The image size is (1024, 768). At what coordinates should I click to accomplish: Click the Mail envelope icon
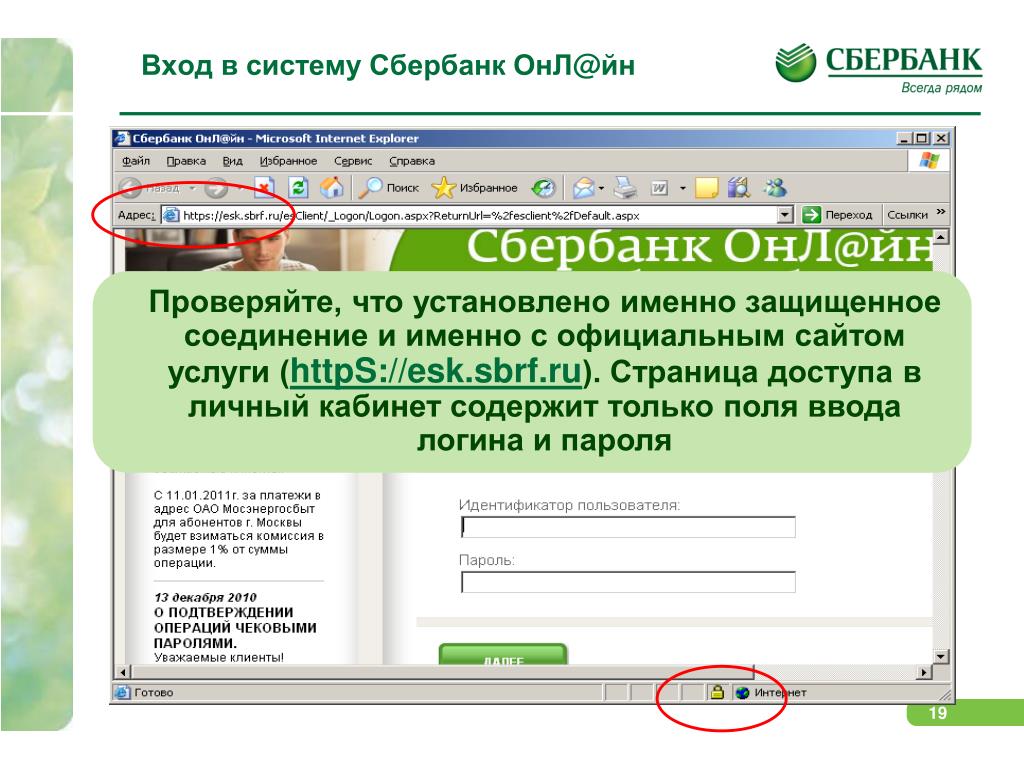point(584,188)
